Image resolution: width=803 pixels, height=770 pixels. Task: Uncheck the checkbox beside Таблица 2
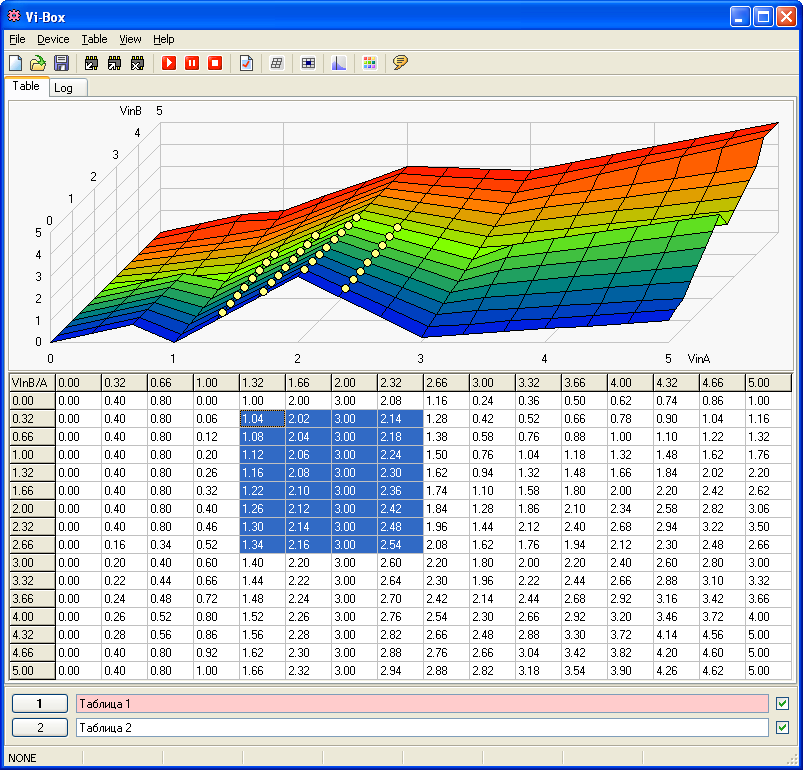click(782, 728)
